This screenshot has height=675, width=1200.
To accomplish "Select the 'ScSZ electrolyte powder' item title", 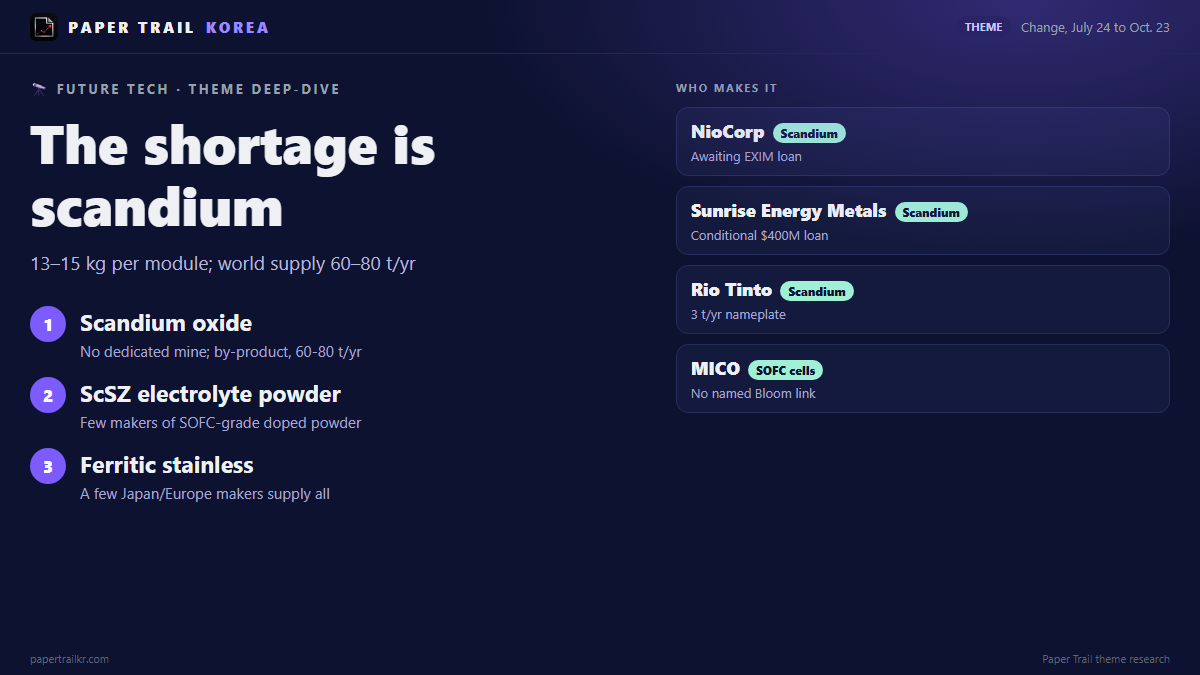I will pyautogui.click(x=210, y=394).
